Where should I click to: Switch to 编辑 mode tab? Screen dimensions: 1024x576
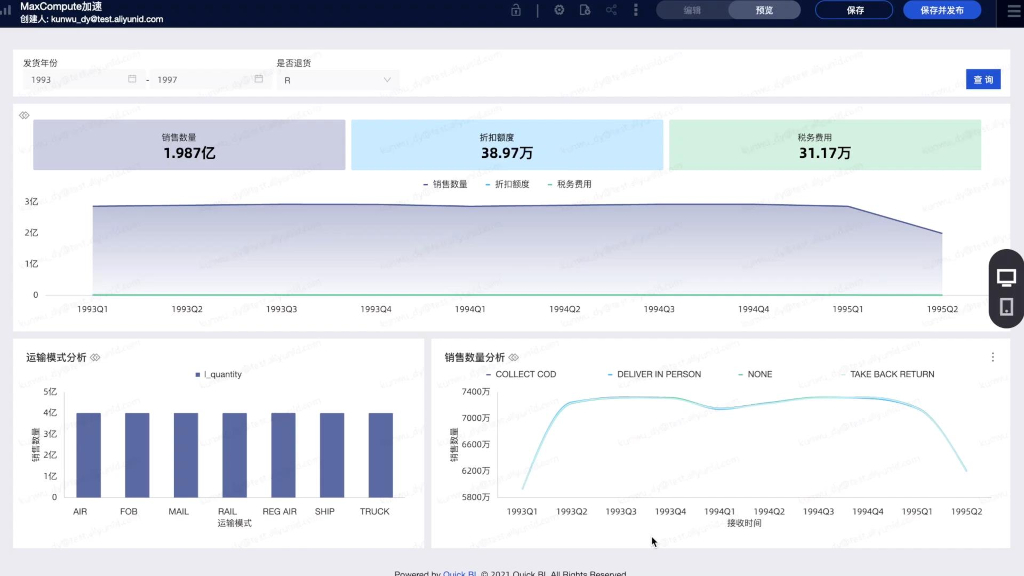click(x=692, y=10)
